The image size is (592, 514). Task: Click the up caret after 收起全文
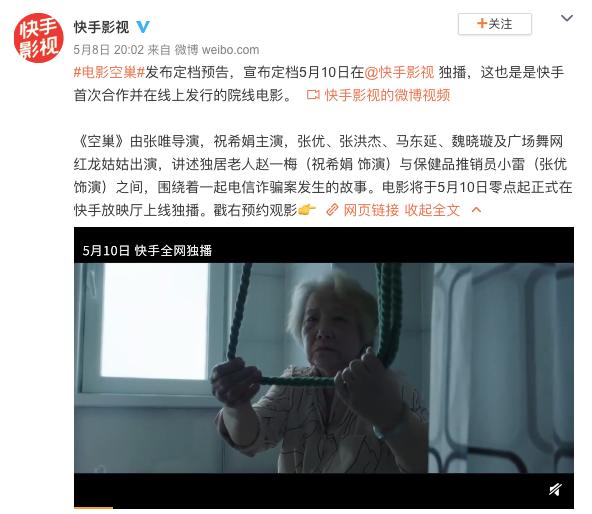coord(476,210)
